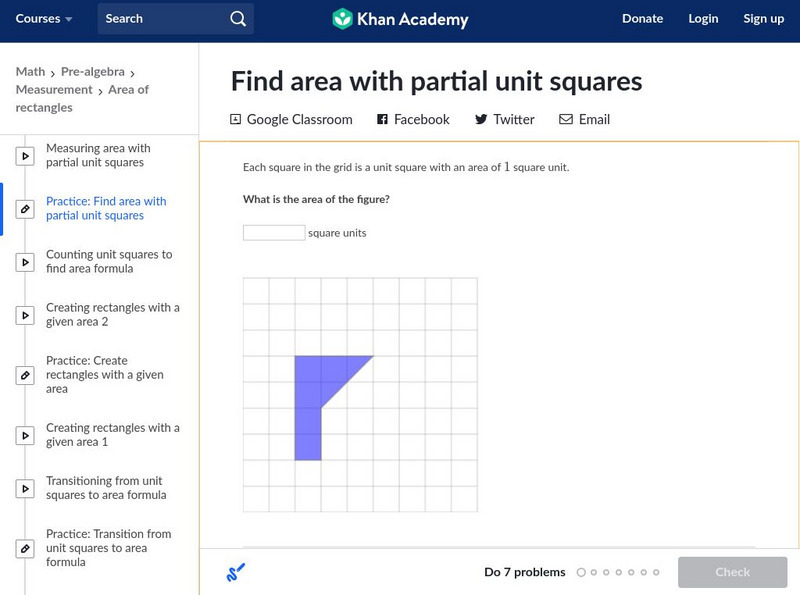800x595 pixels.
Task: Share using the Facebook icon
Action: tap(382, 119)
